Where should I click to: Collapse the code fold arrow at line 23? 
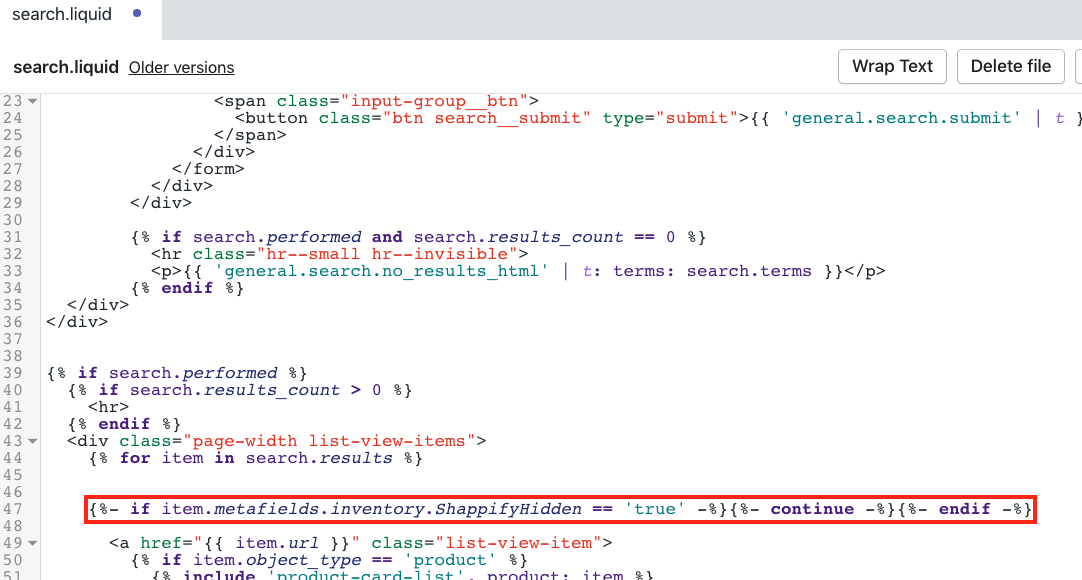tap(33, 102)
